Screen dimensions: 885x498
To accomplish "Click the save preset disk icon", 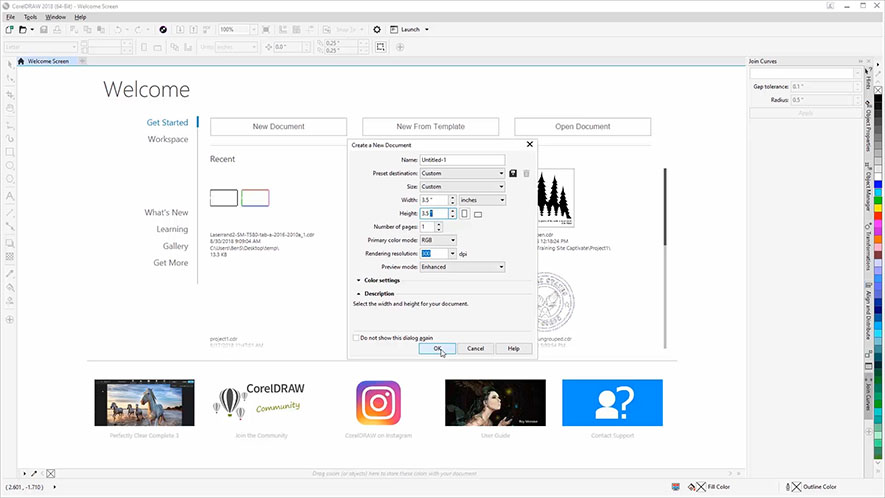I will click(513, 173).
